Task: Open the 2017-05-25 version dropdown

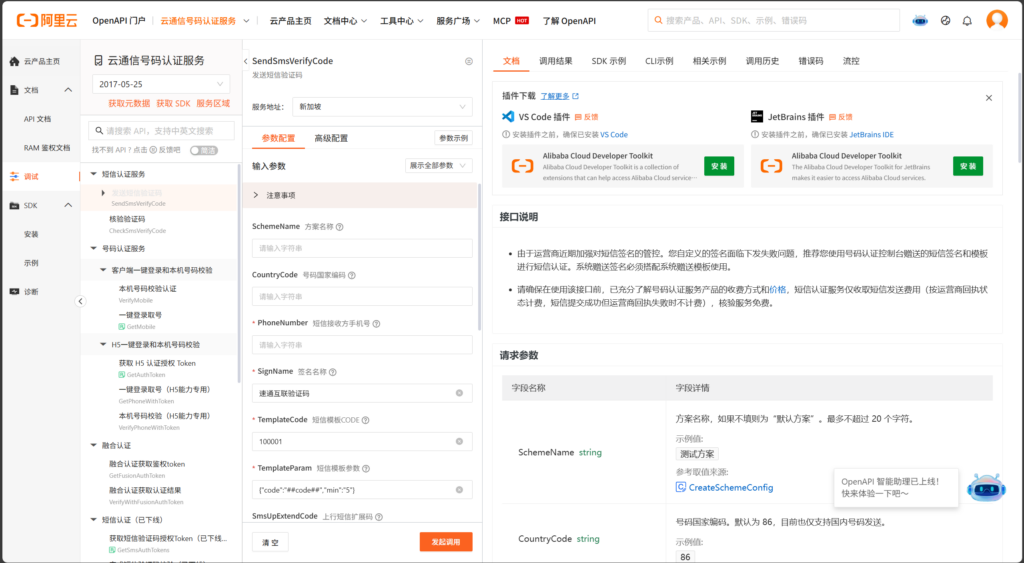Action: (x=161, y=85)
